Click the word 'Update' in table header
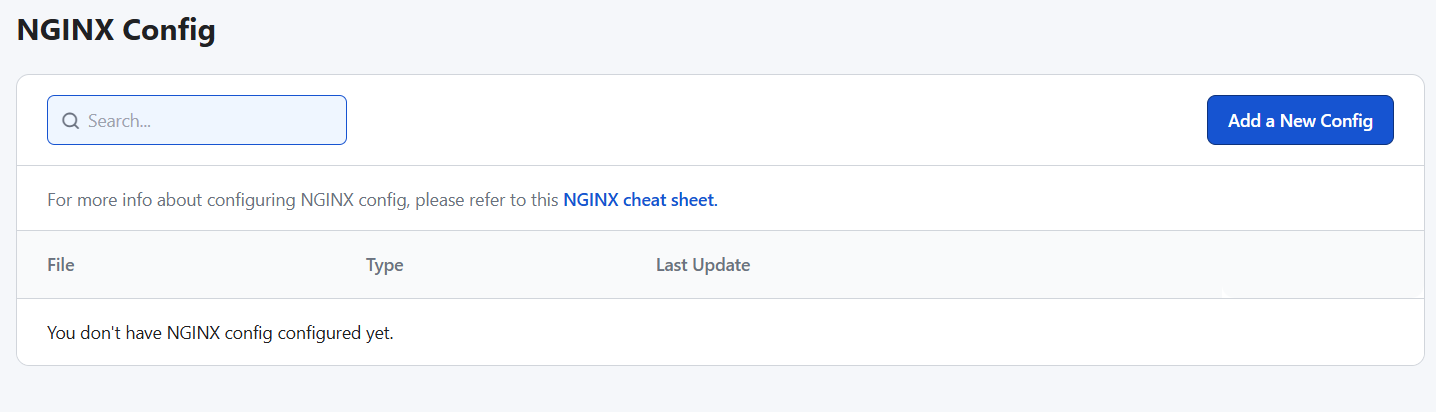 coord(722,265)
